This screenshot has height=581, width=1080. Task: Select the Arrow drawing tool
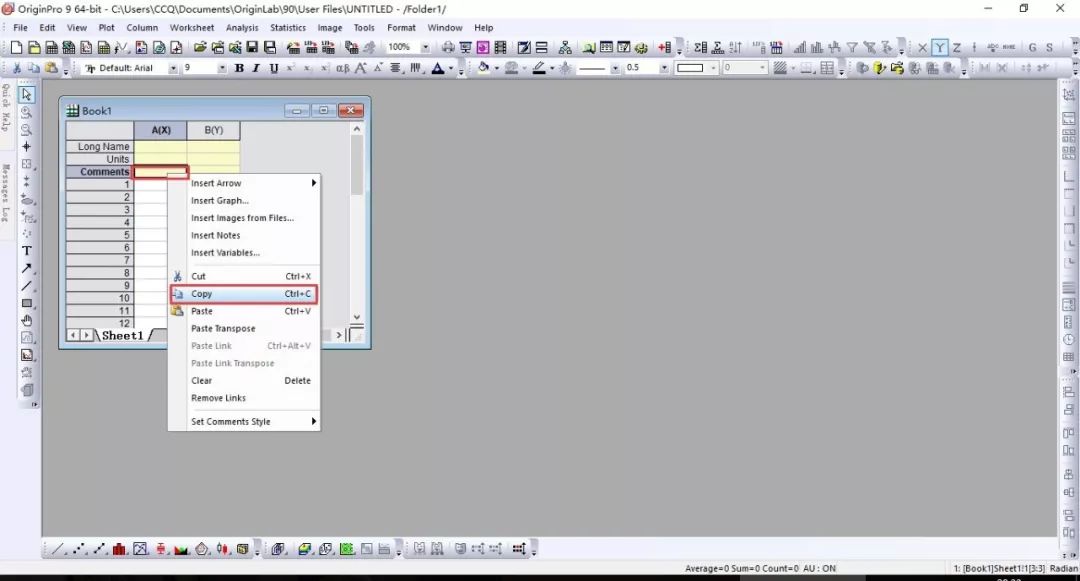(x=26, y=268)
